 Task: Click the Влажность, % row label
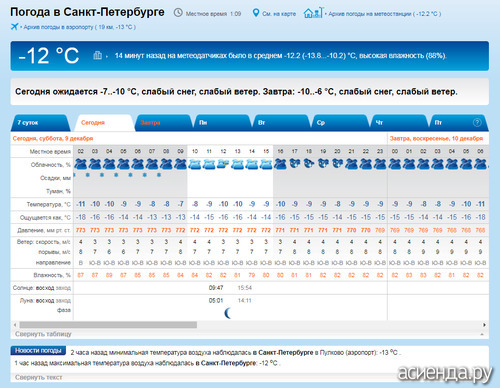(52, 275)
